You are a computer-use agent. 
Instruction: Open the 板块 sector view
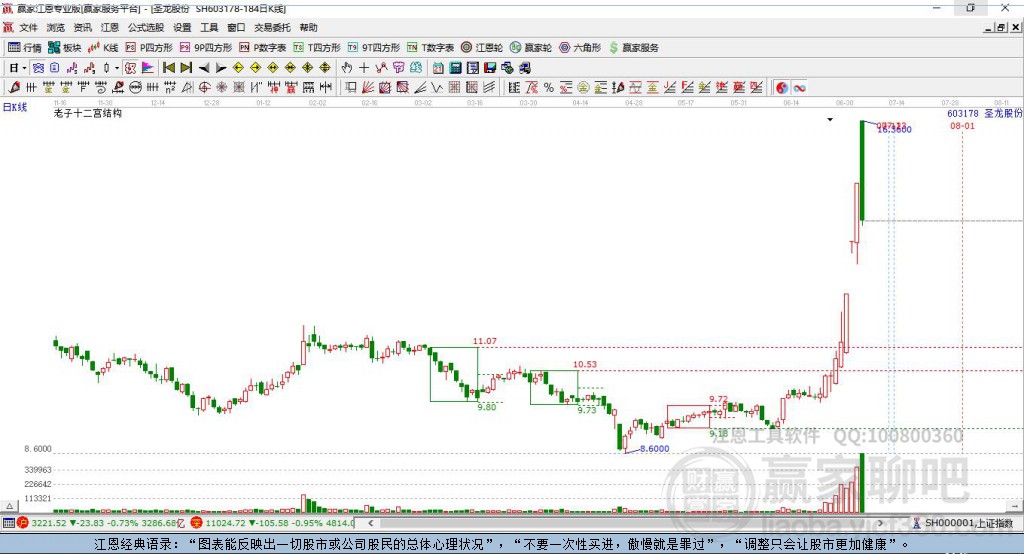click(64, 48)
